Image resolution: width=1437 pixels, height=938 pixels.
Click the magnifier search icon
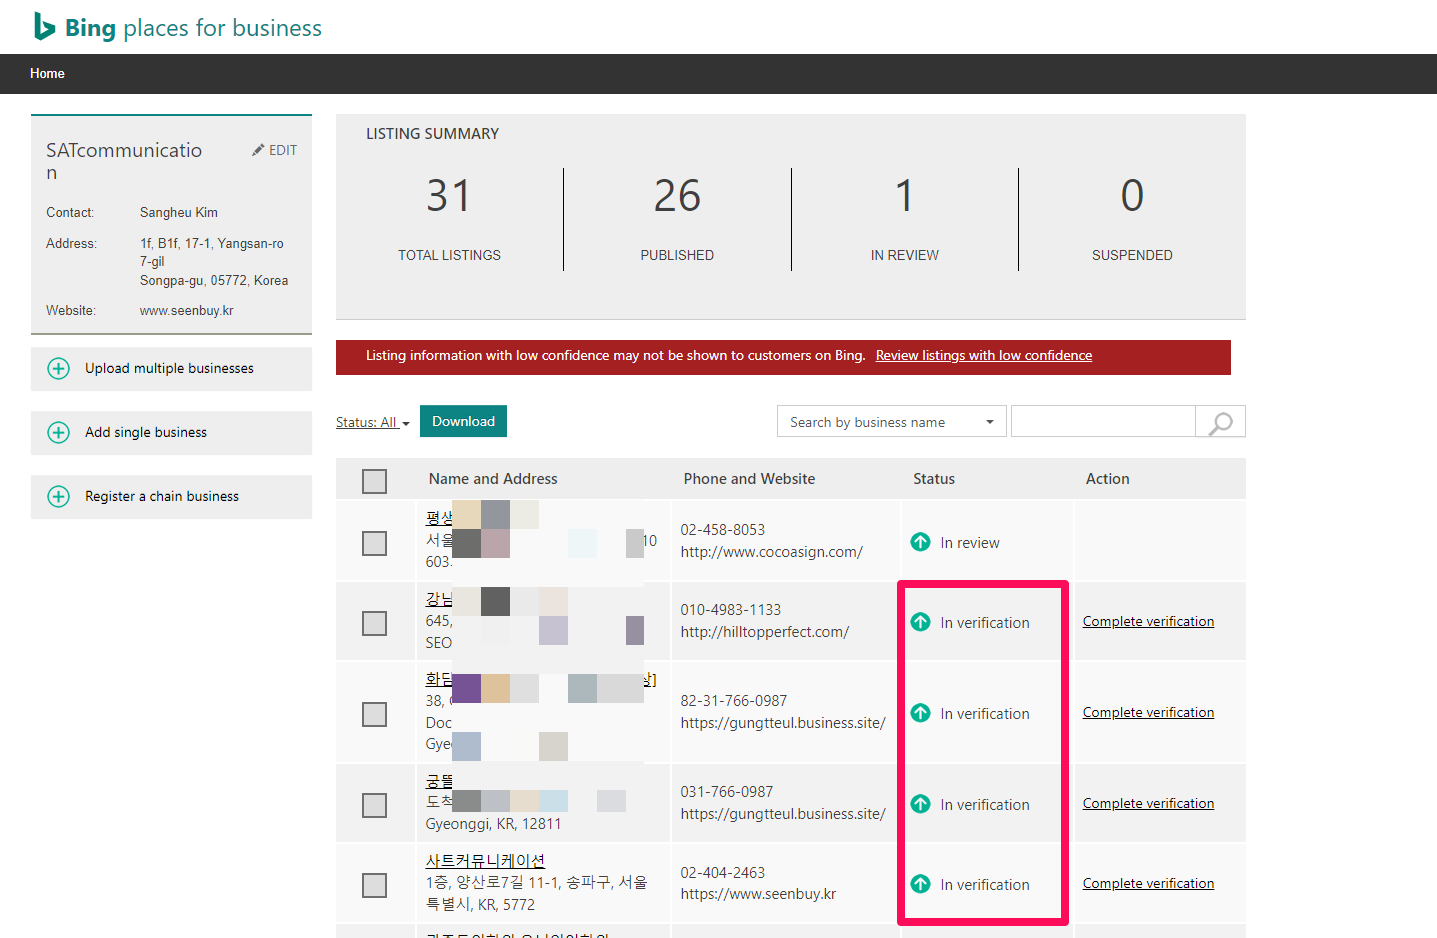click(x=1220, y=422)
